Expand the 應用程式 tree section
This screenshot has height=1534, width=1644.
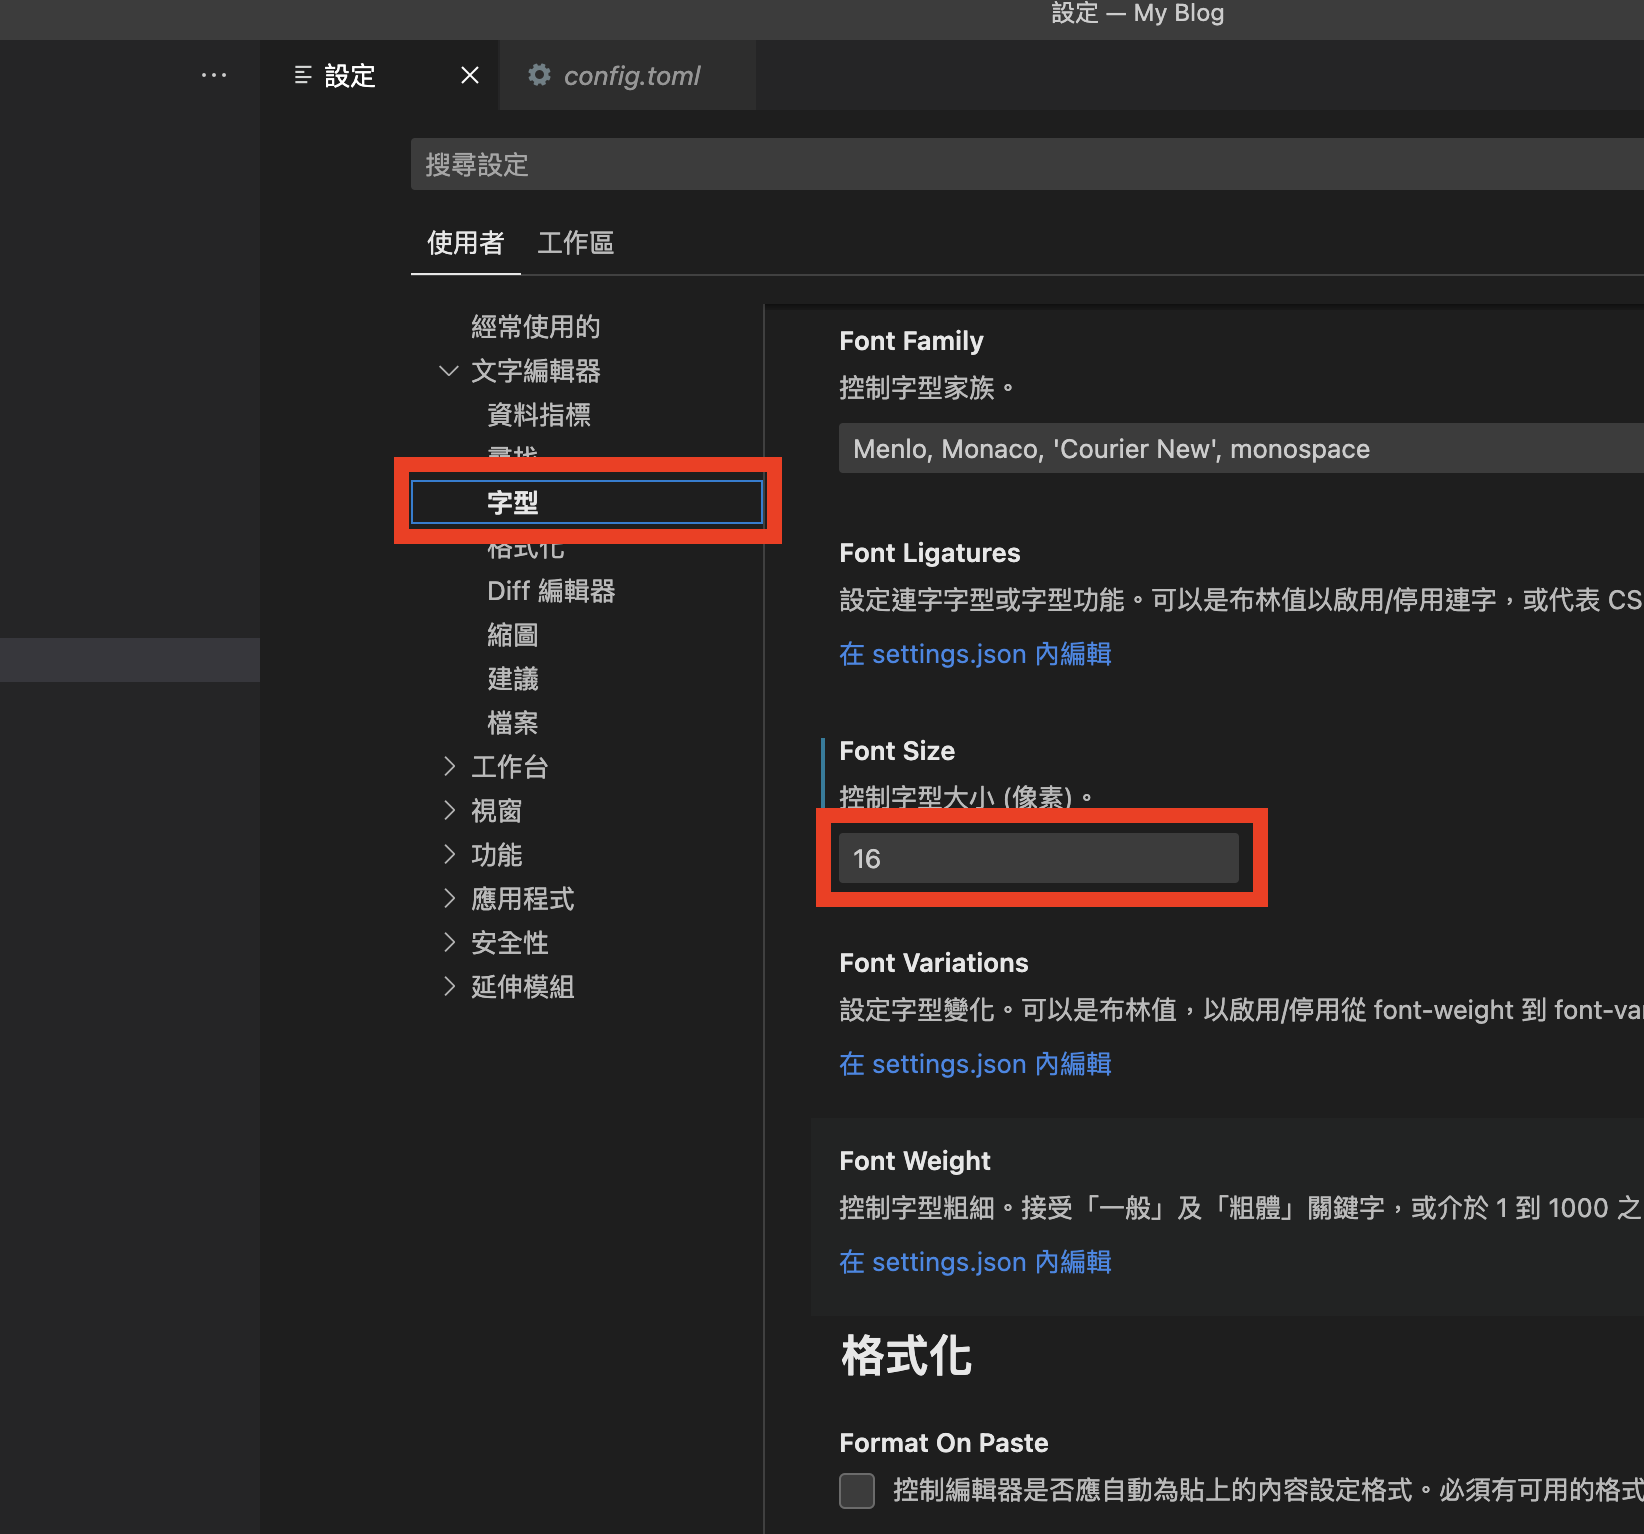pyautogui.click(x=449, y=899)
